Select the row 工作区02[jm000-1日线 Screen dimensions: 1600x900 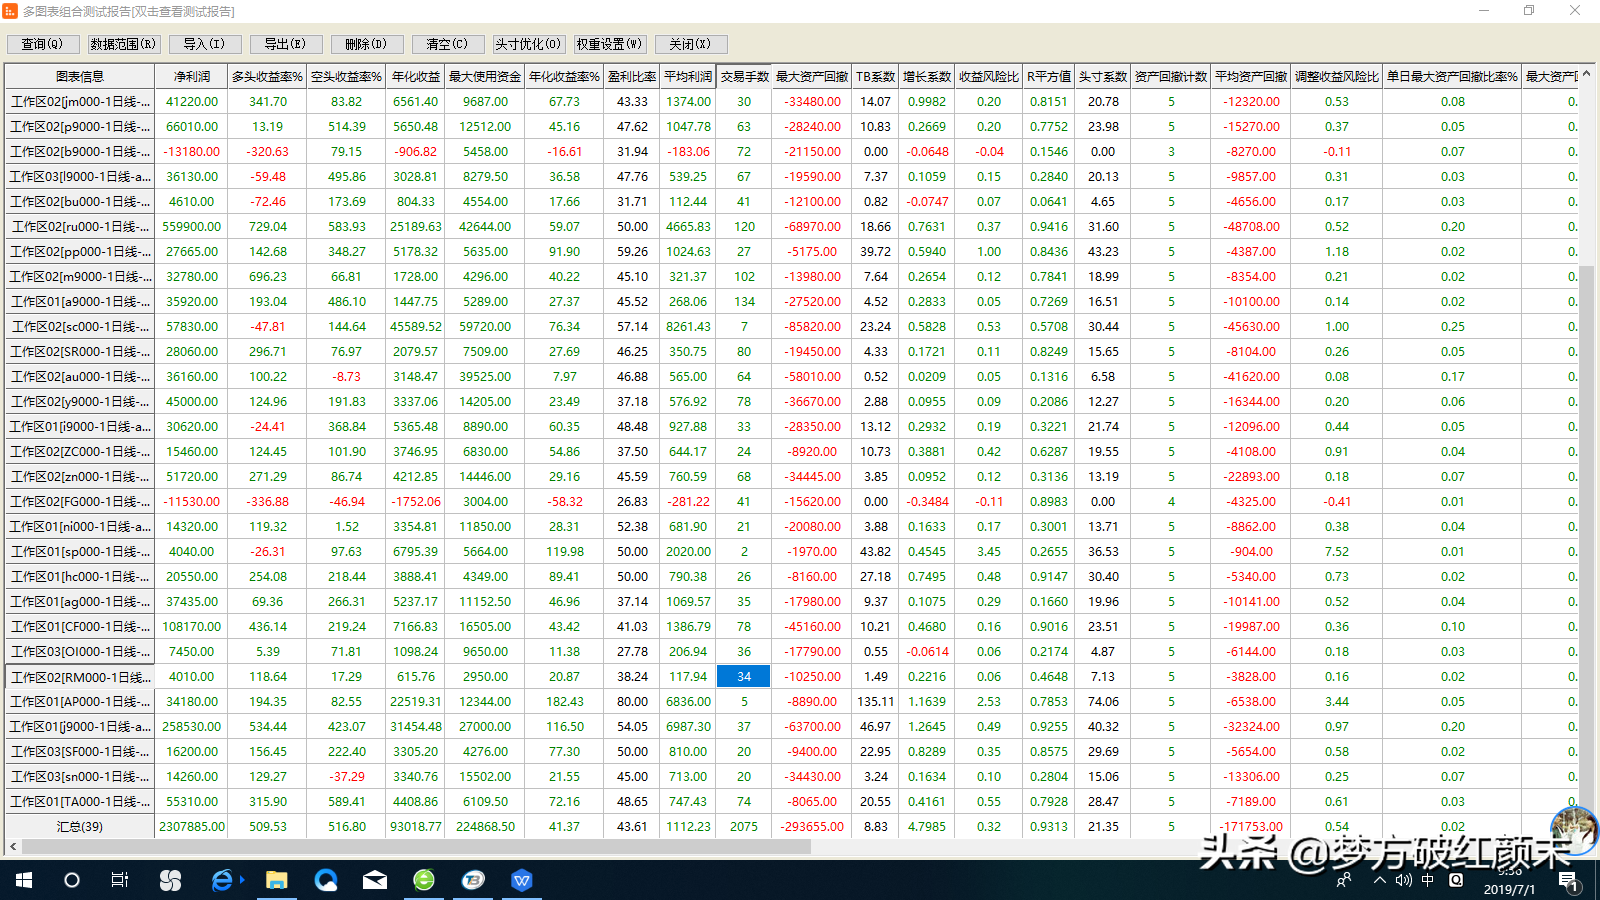(80, 101)
